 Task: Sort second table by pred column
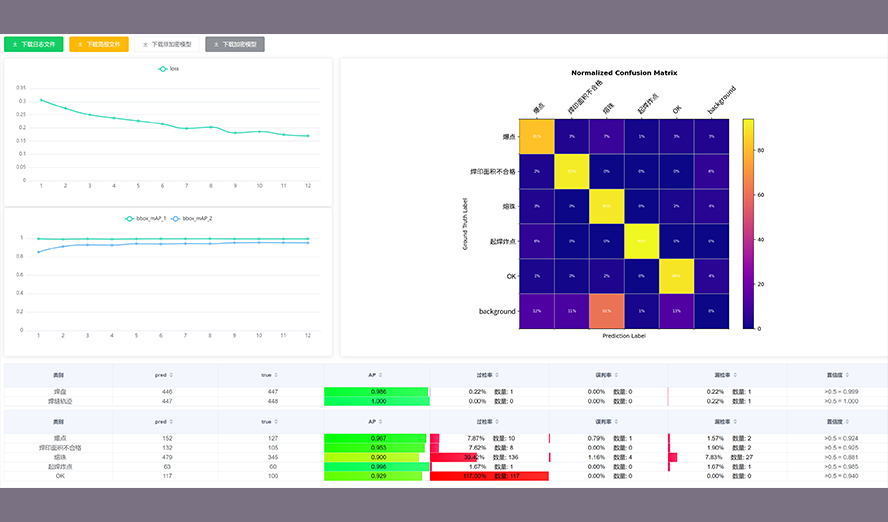pyautogui.click(x=172, y=422)
